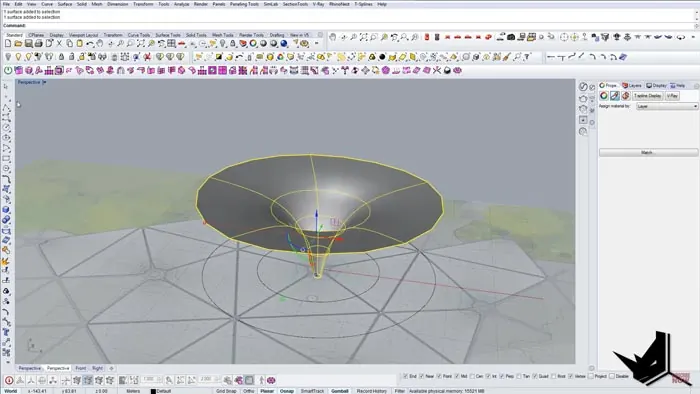Select the Pan view hand icon
This screenshot has width=700, height=394.
(100, 44)
